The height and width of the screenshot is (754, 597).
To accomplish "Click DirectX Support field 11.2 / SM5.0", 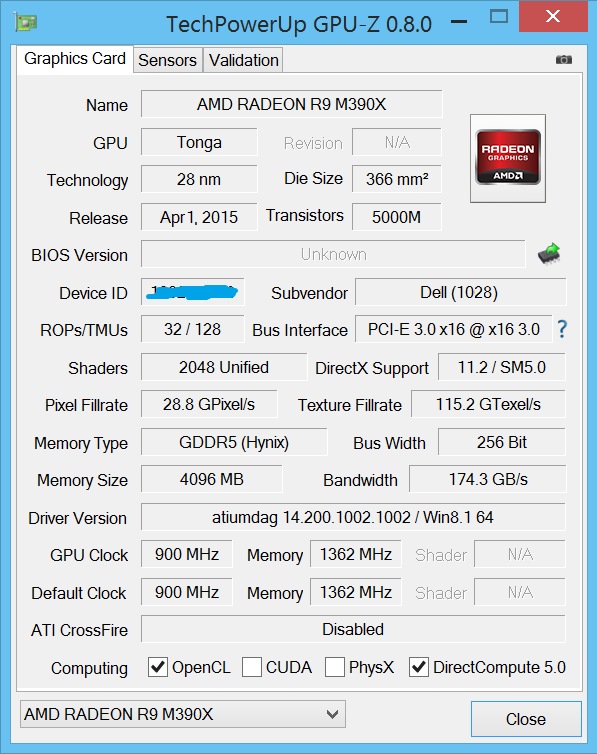I will 502,367.
